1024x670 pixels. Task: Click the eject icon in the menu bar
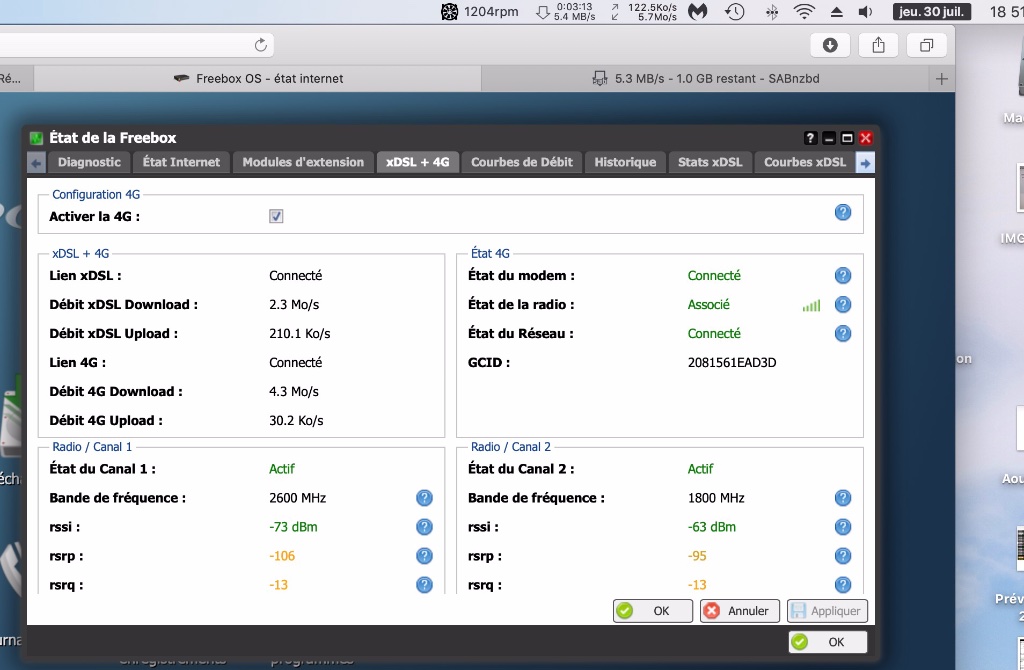coord(836,12)
